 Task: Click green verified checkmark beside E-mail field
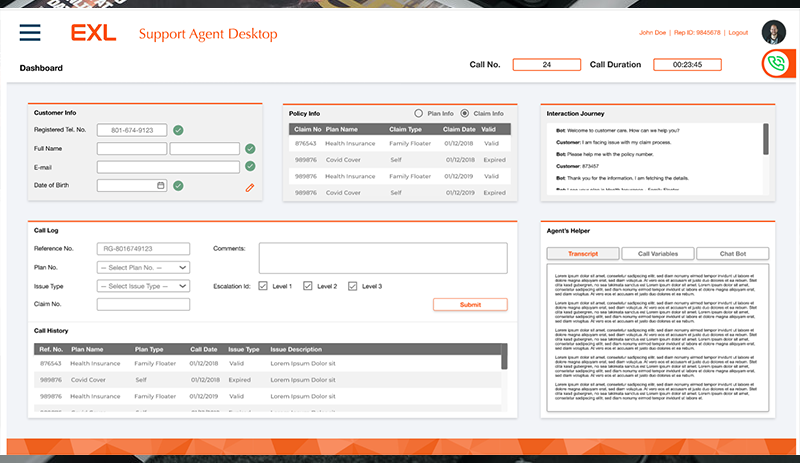(x=250, y=167)
